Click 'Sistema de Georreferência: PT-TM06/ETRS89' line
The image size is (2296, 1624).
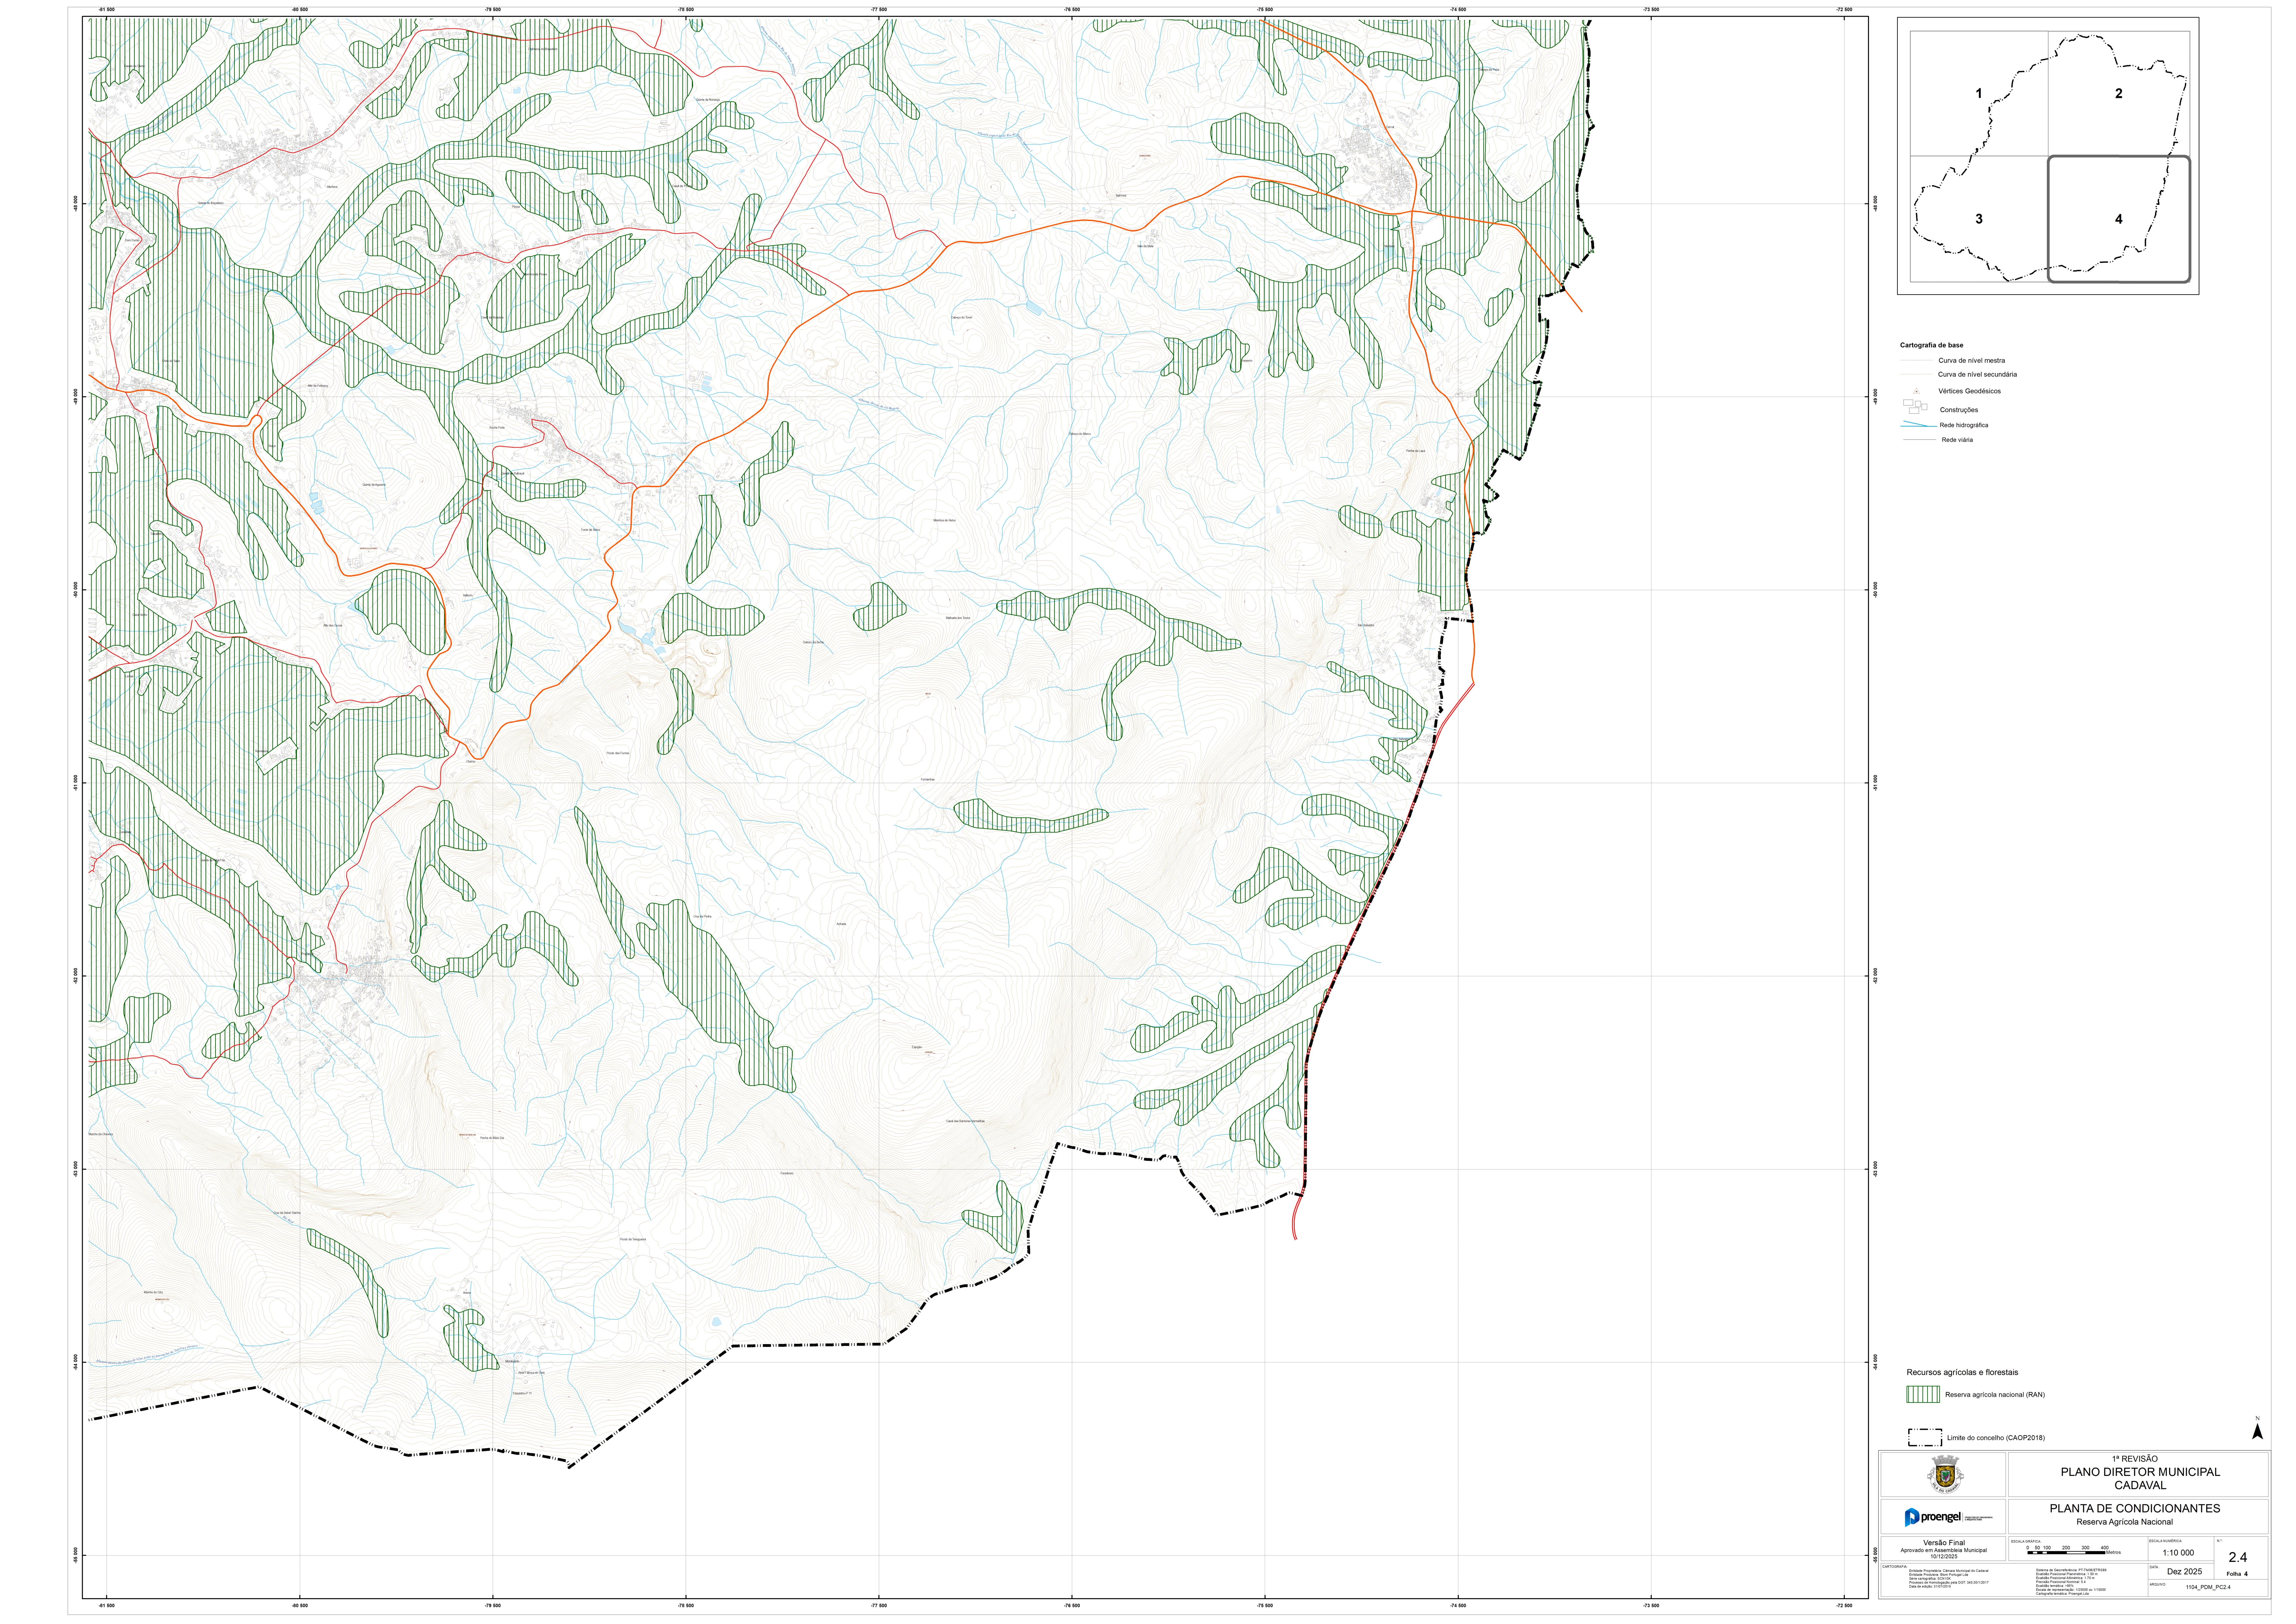point(2071,1570)
